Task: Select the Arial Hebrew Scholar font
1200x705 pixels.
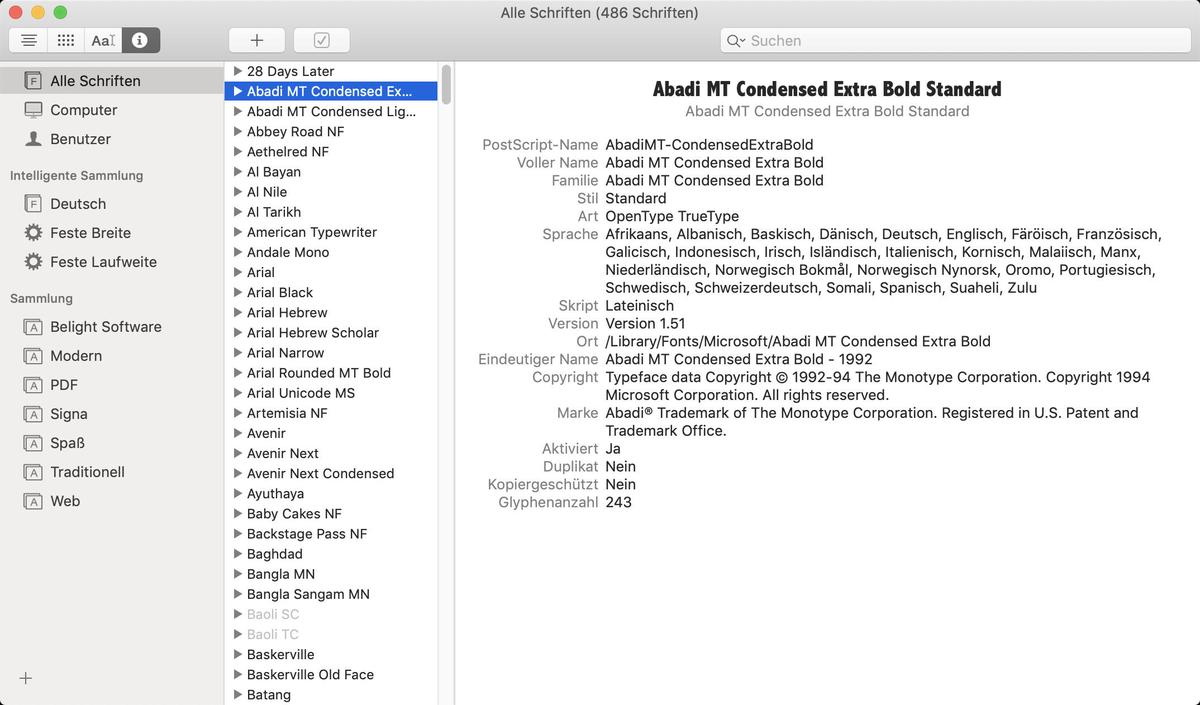Action: [331, 332]
